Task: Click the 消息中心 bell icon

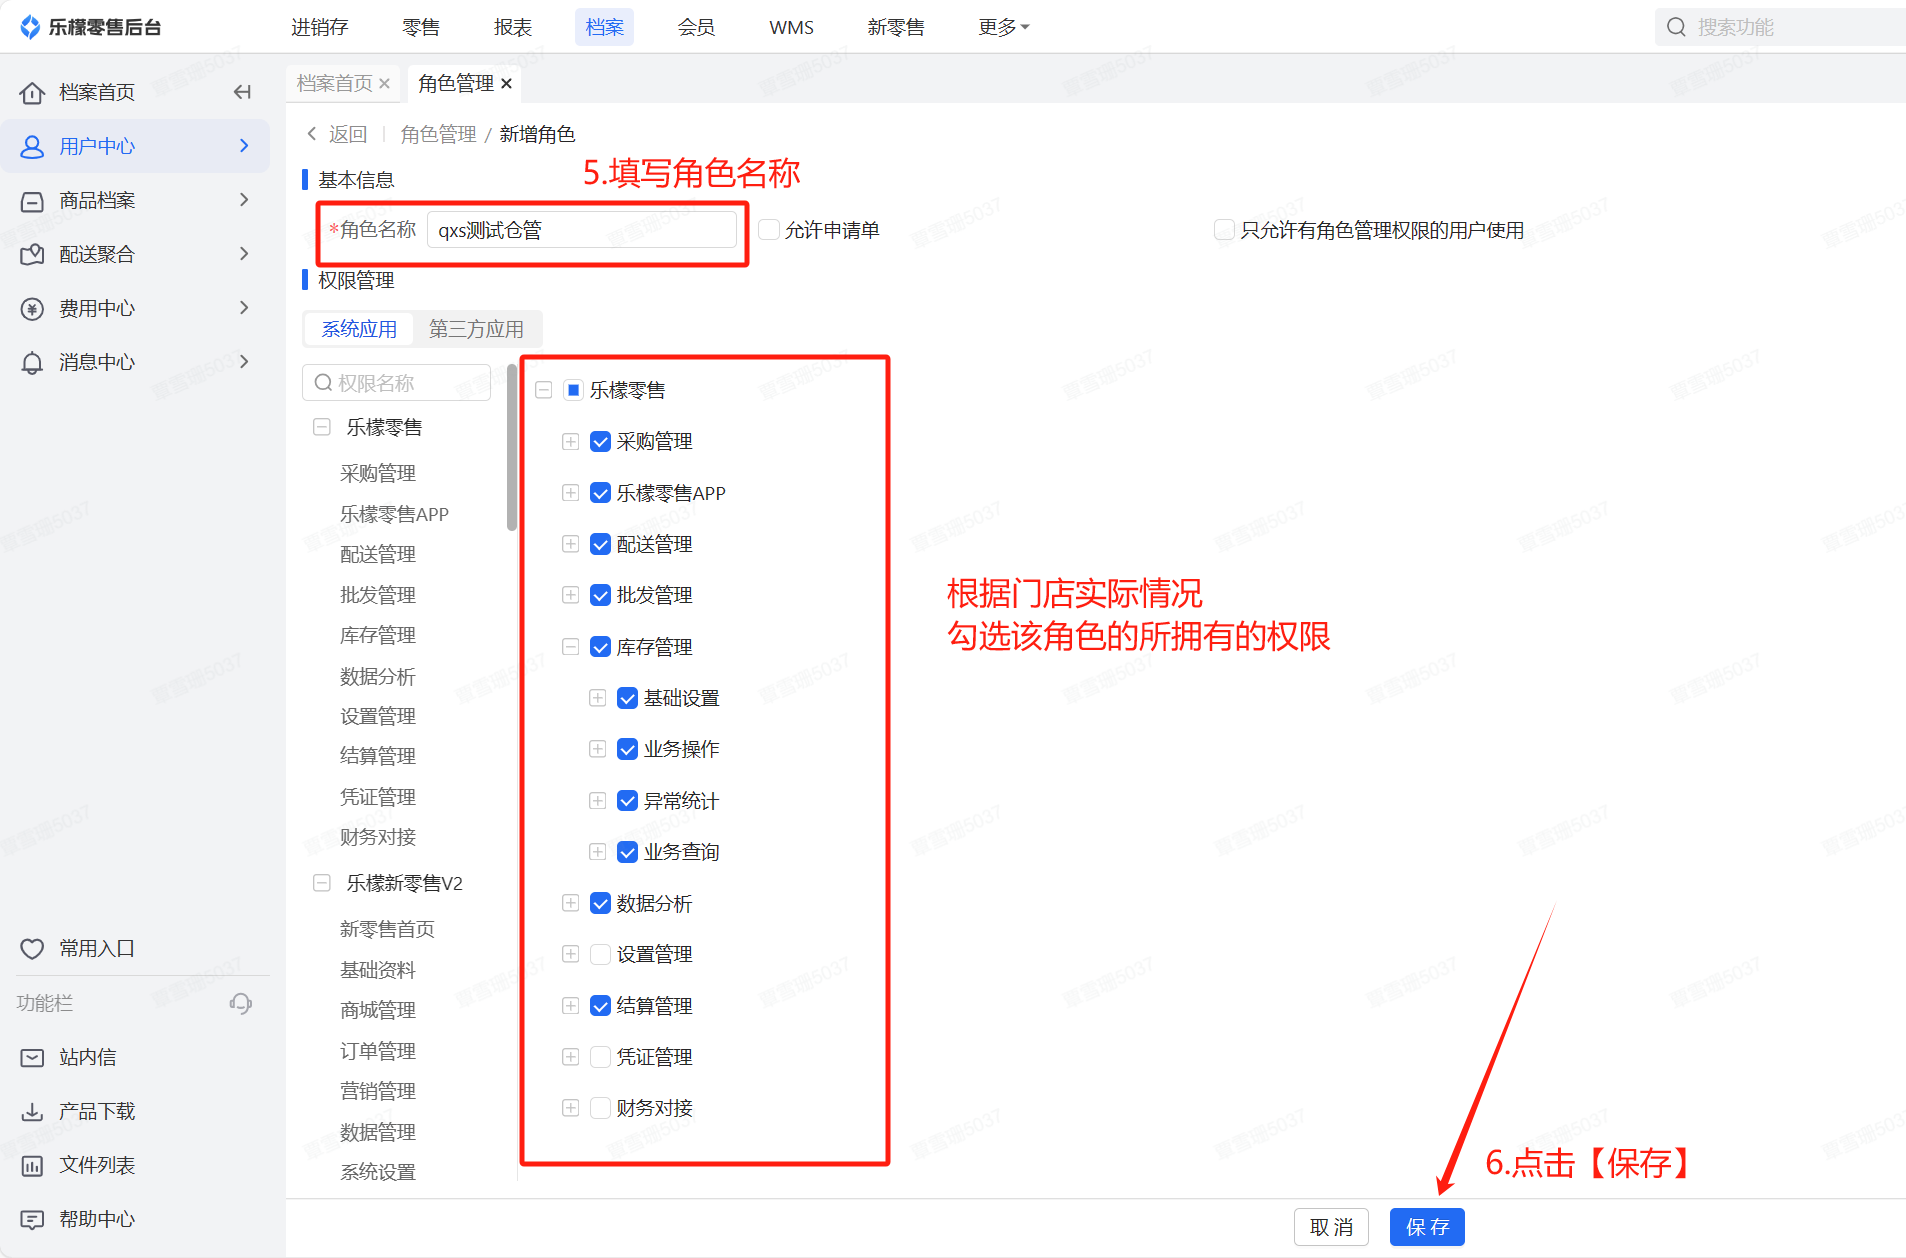Action: coord(32,362)
